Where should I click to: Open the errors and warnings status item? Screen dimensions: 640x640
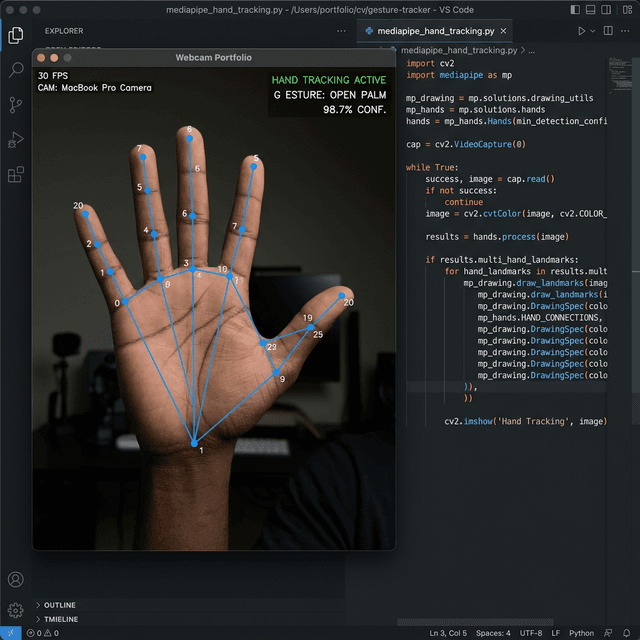click(42, 633)
